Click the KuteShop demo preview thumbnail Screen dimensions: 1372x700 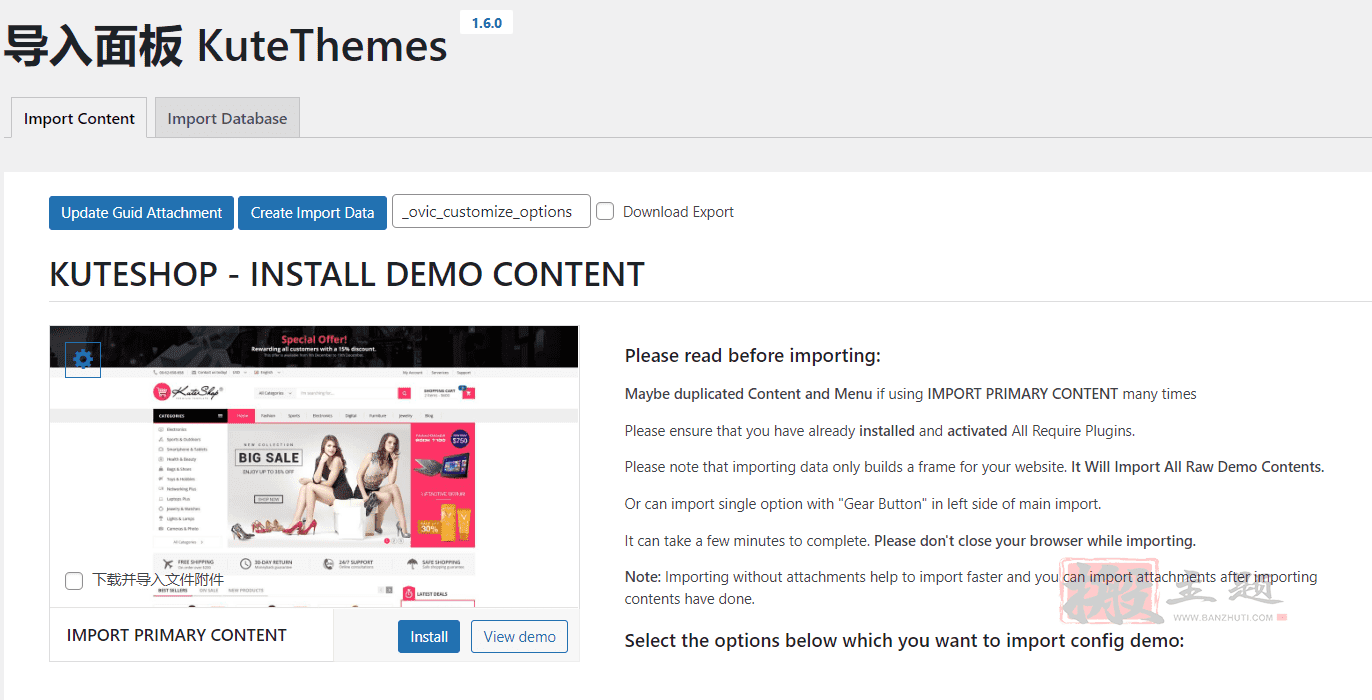(x=314, y=466)
